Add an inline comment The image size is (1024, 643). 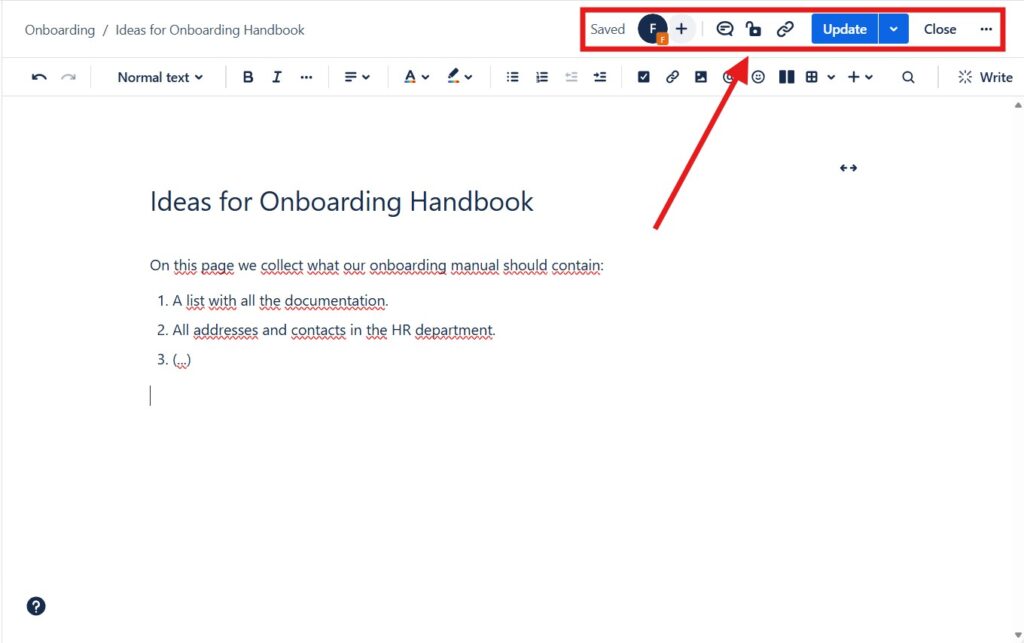tap(725, 28)
